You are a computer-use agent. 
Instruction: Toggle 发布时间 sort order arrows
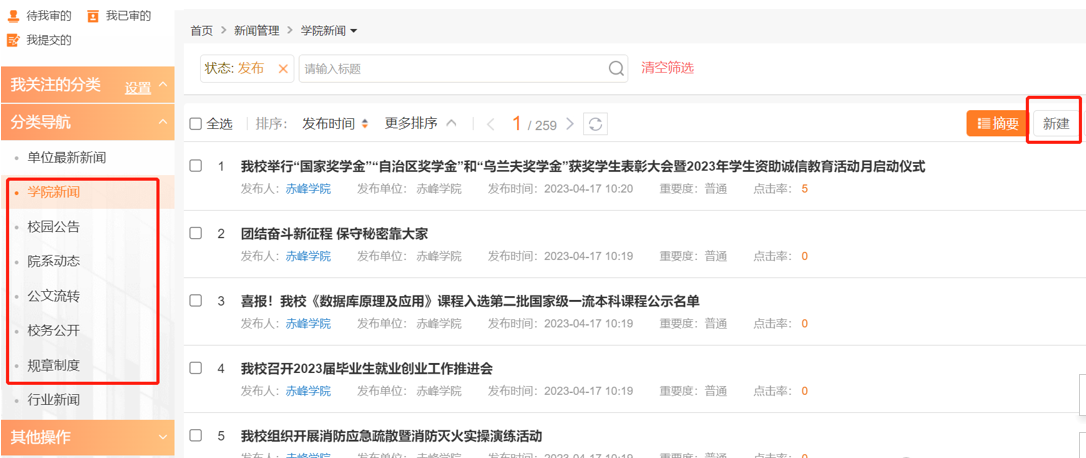point(365,124)
